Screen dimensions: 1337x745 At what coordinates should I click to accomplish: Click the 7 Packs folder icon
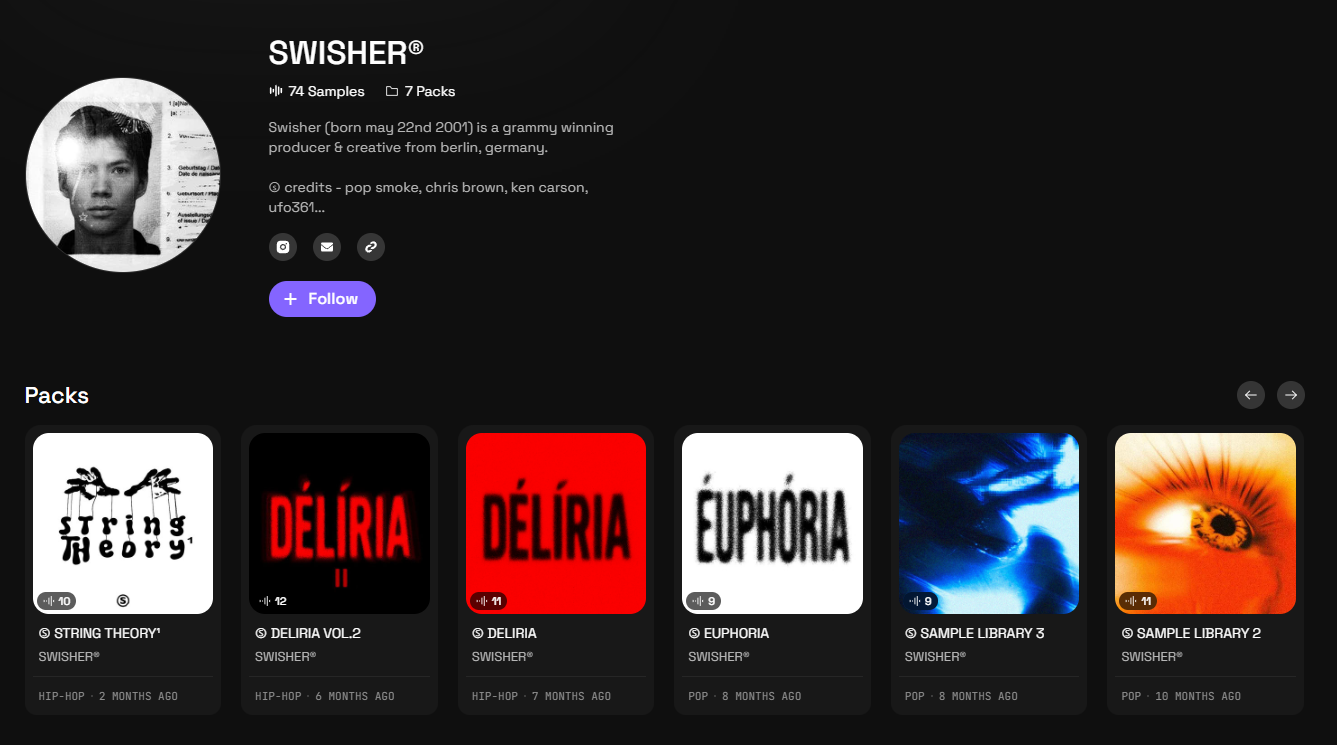coord(392,91)
